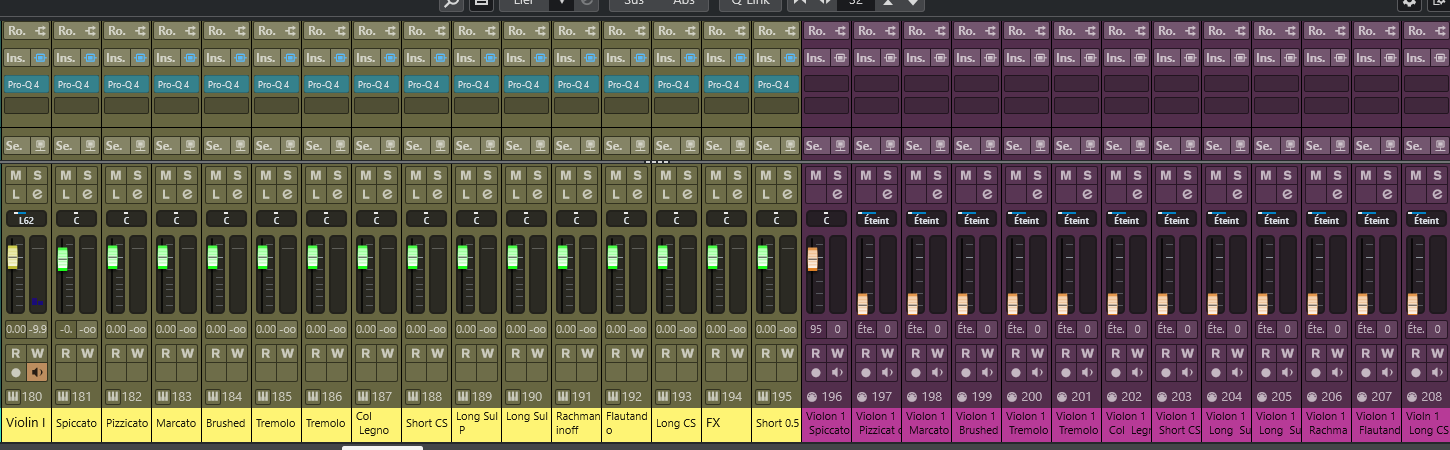
Task: Select the Flautando channel name label
Action: pos(627,424)
